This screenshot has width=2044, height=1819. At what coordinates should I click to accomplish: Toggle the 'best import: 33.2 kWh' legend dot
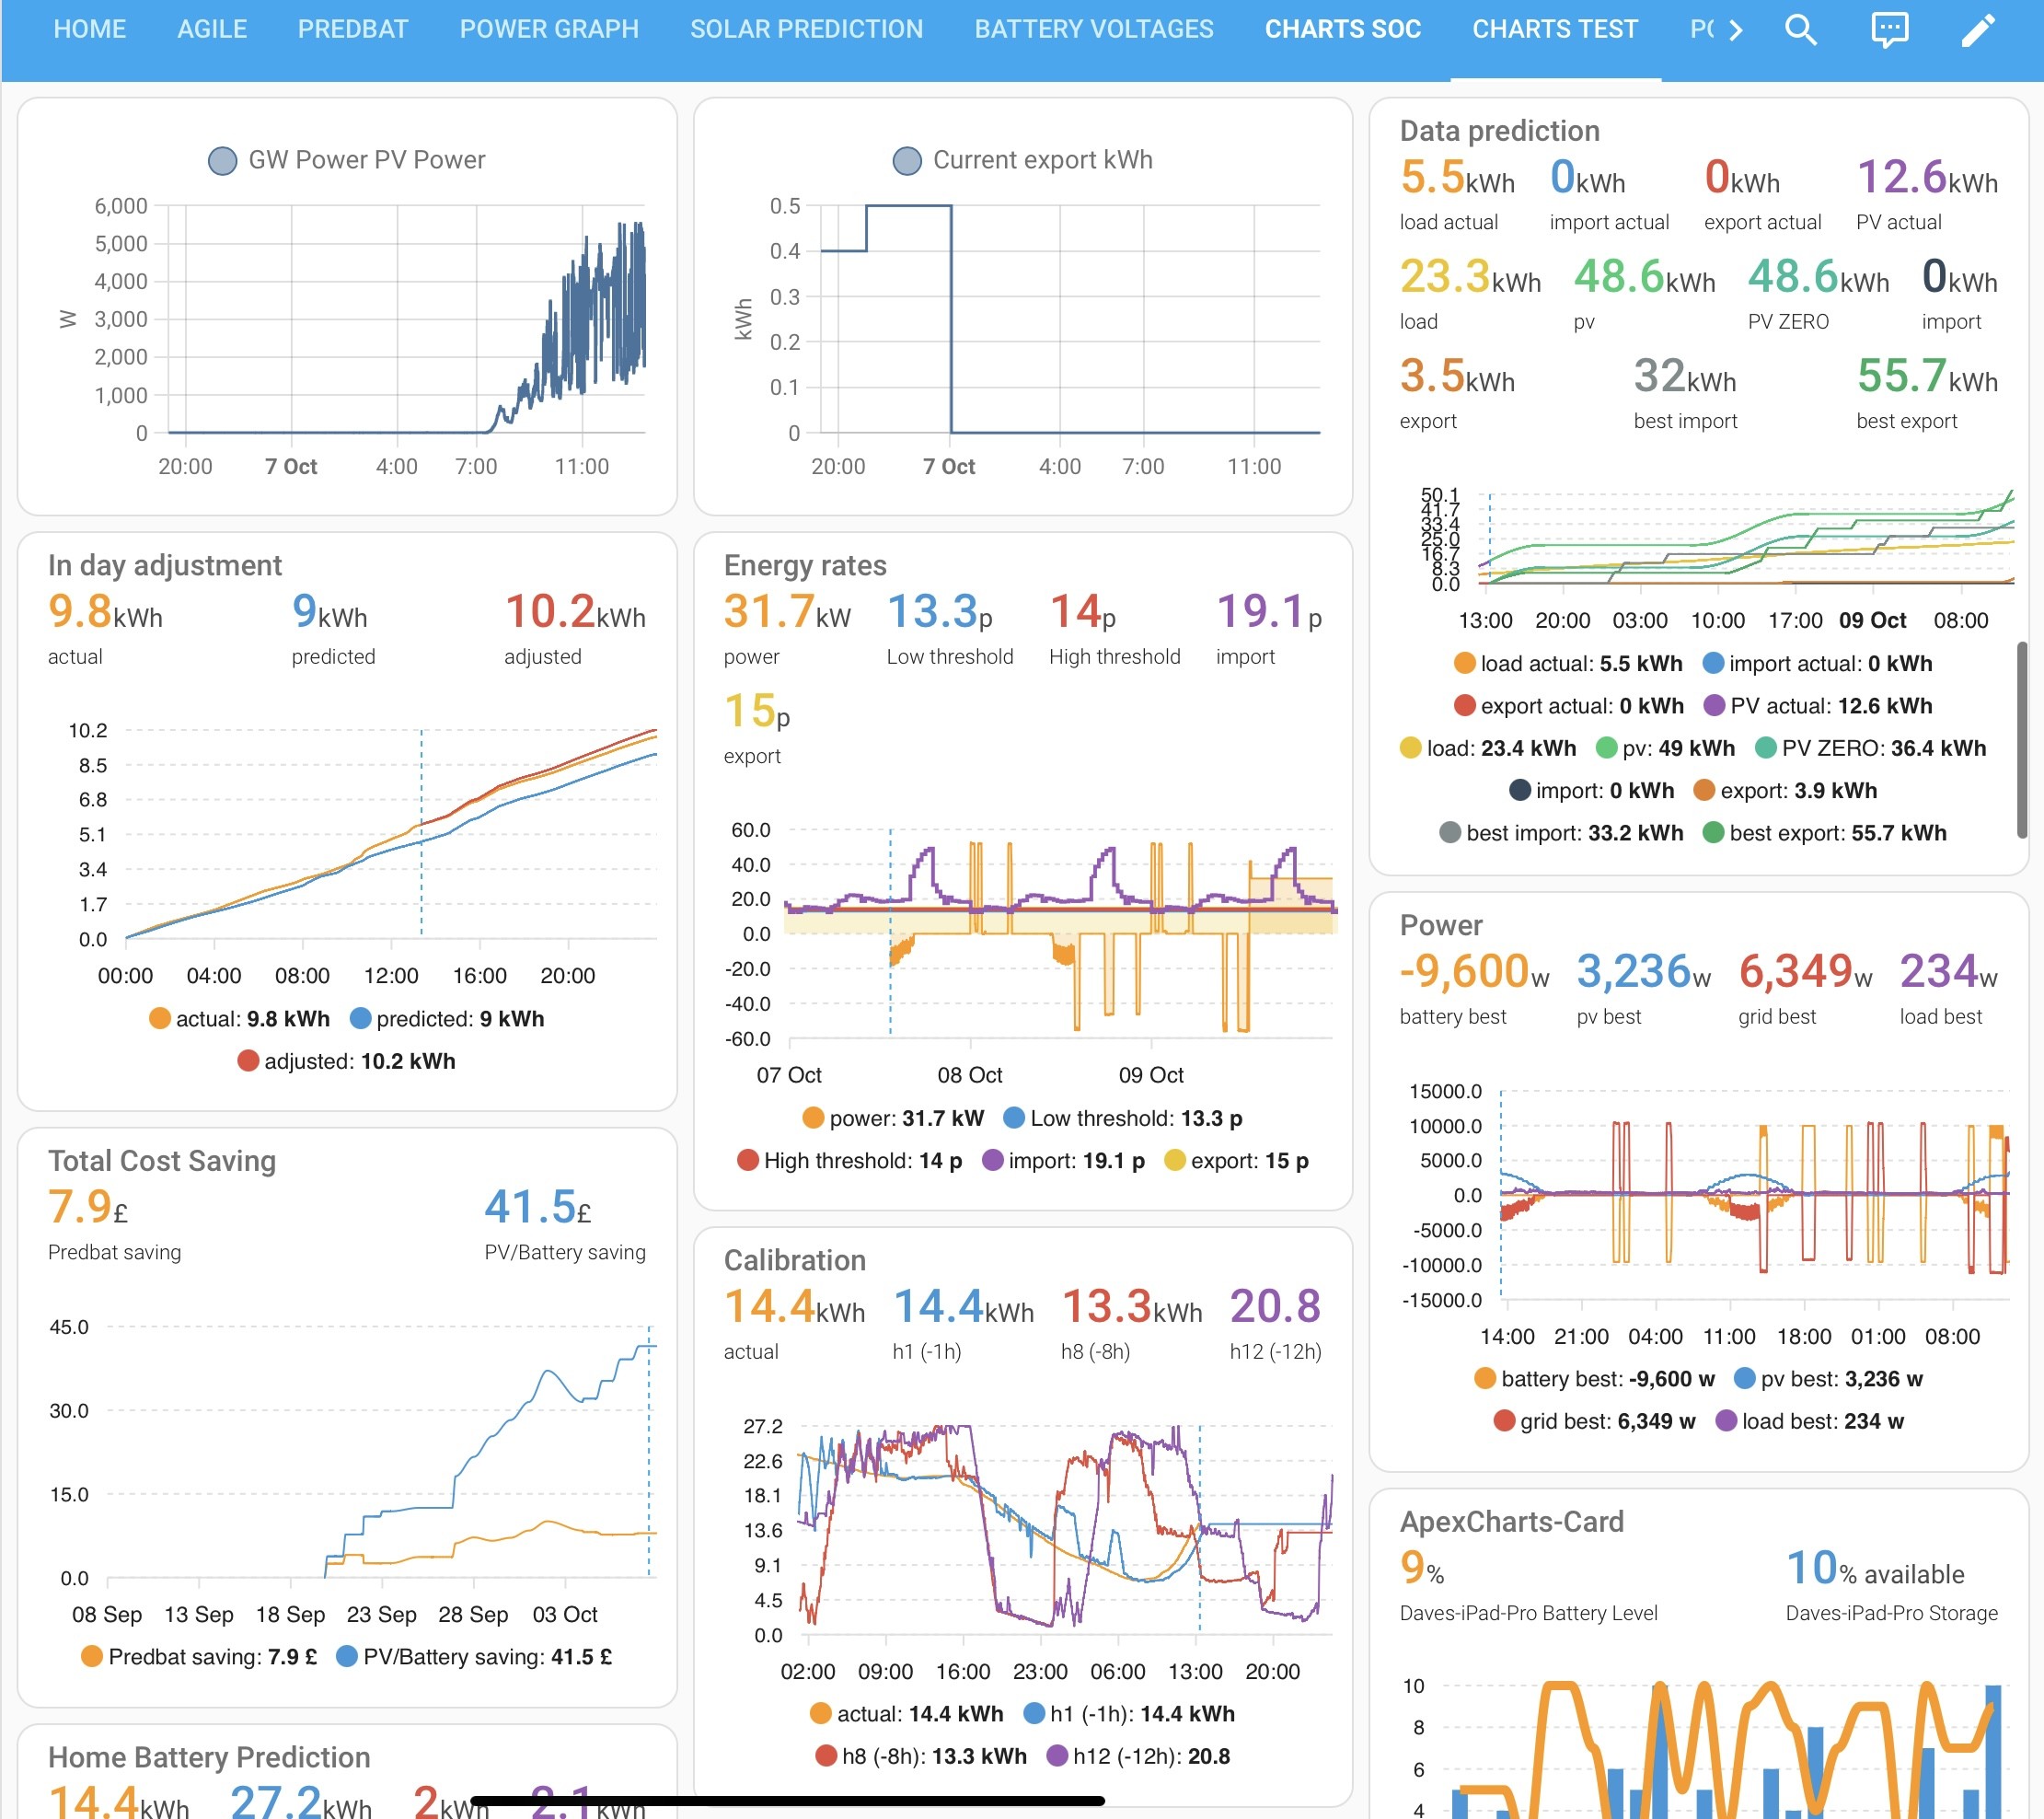point(1450,833)
